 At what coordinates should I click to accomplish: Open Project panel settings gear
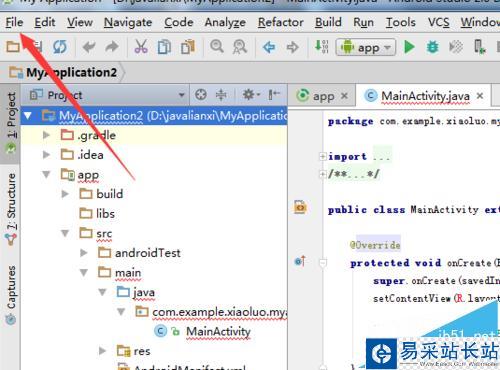[x=251, y=95]
